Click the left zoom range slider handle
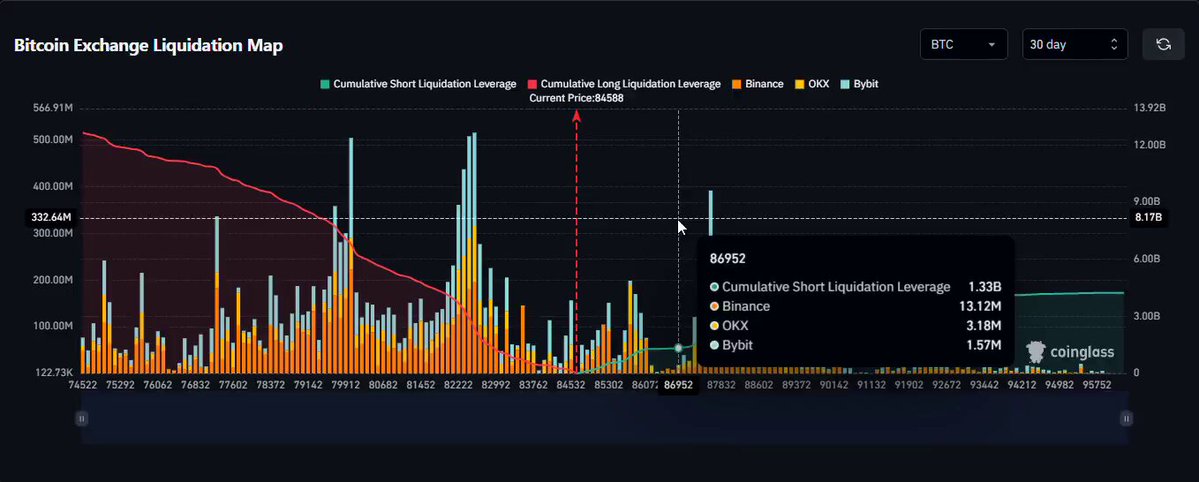 [x=81, y=418]
